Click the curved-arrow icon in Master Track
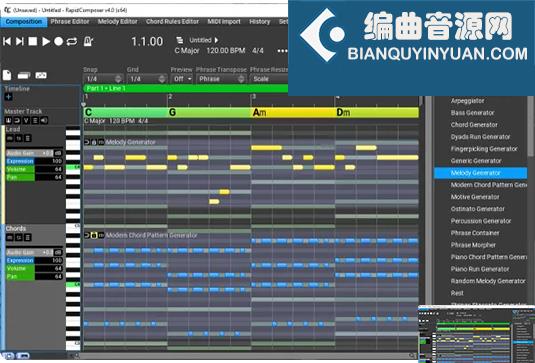This screenshot has width=535, height=363. 17,120
